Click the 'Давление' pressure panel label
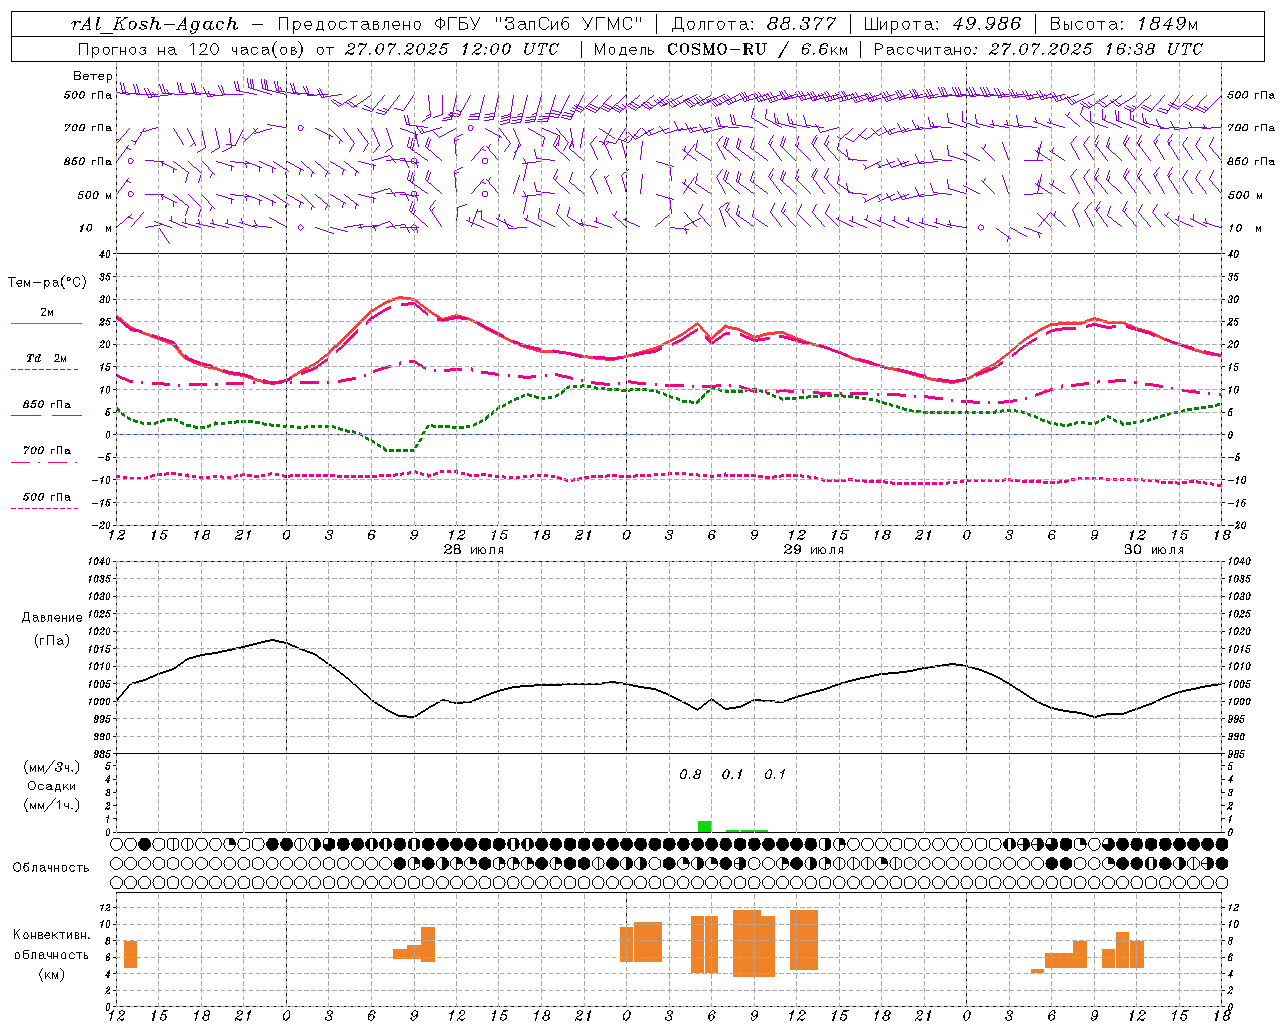The height and width of the screenshot is (1024, 1280). coord(52,618)
